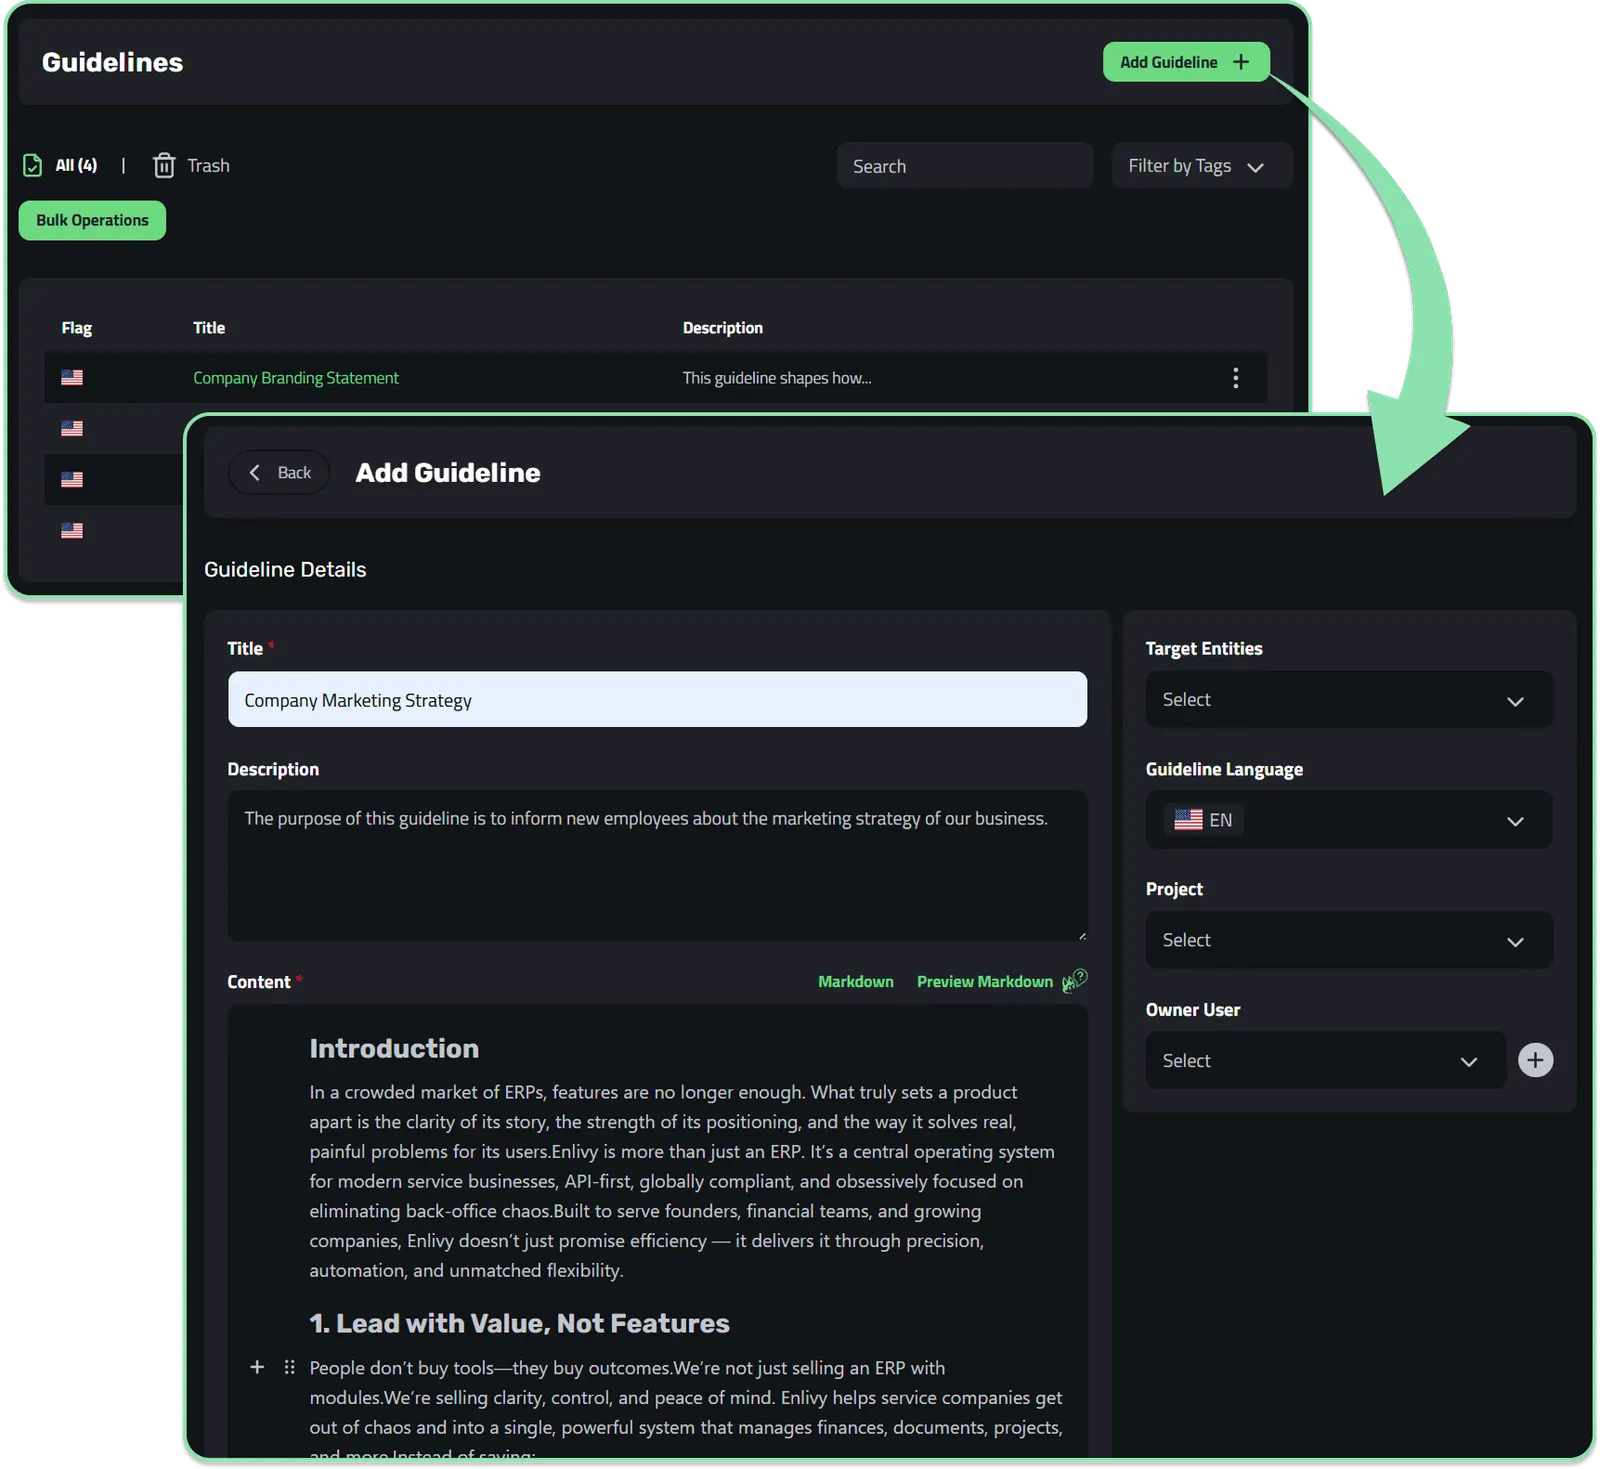Image resolution: width=1600 pixels, height=1469 pixels.
Task: Click the Add Guideline button
Action: (1186, 62)
